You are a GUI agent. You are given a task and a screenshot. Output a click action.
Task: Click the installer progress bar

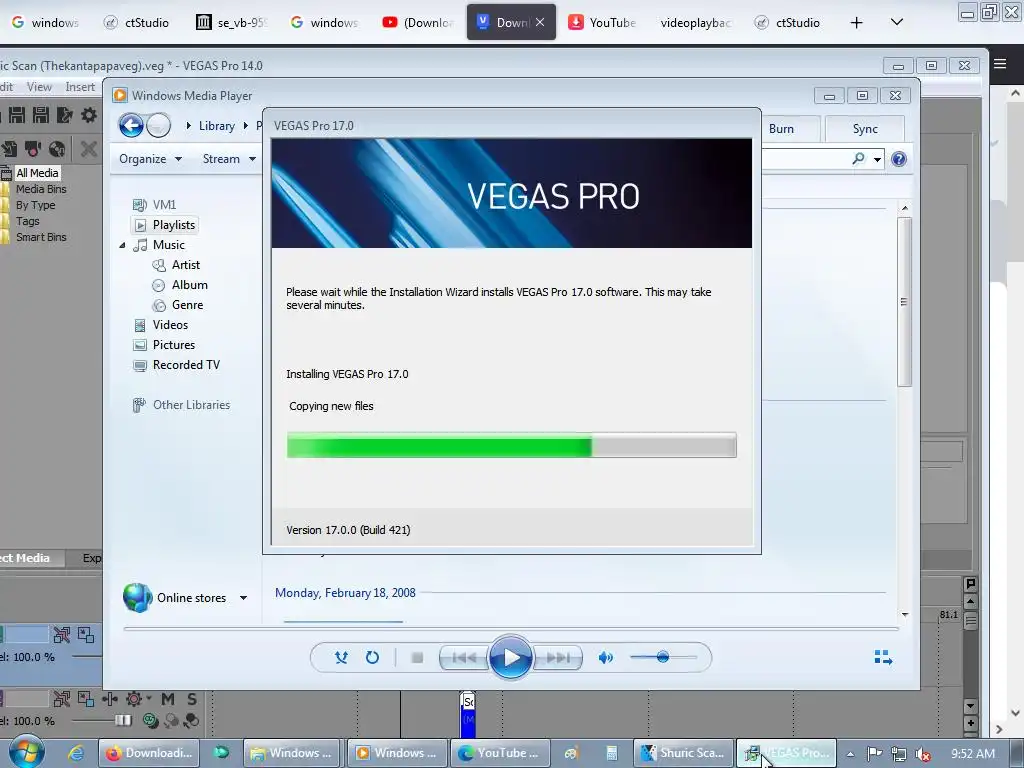tap(511, 445)
